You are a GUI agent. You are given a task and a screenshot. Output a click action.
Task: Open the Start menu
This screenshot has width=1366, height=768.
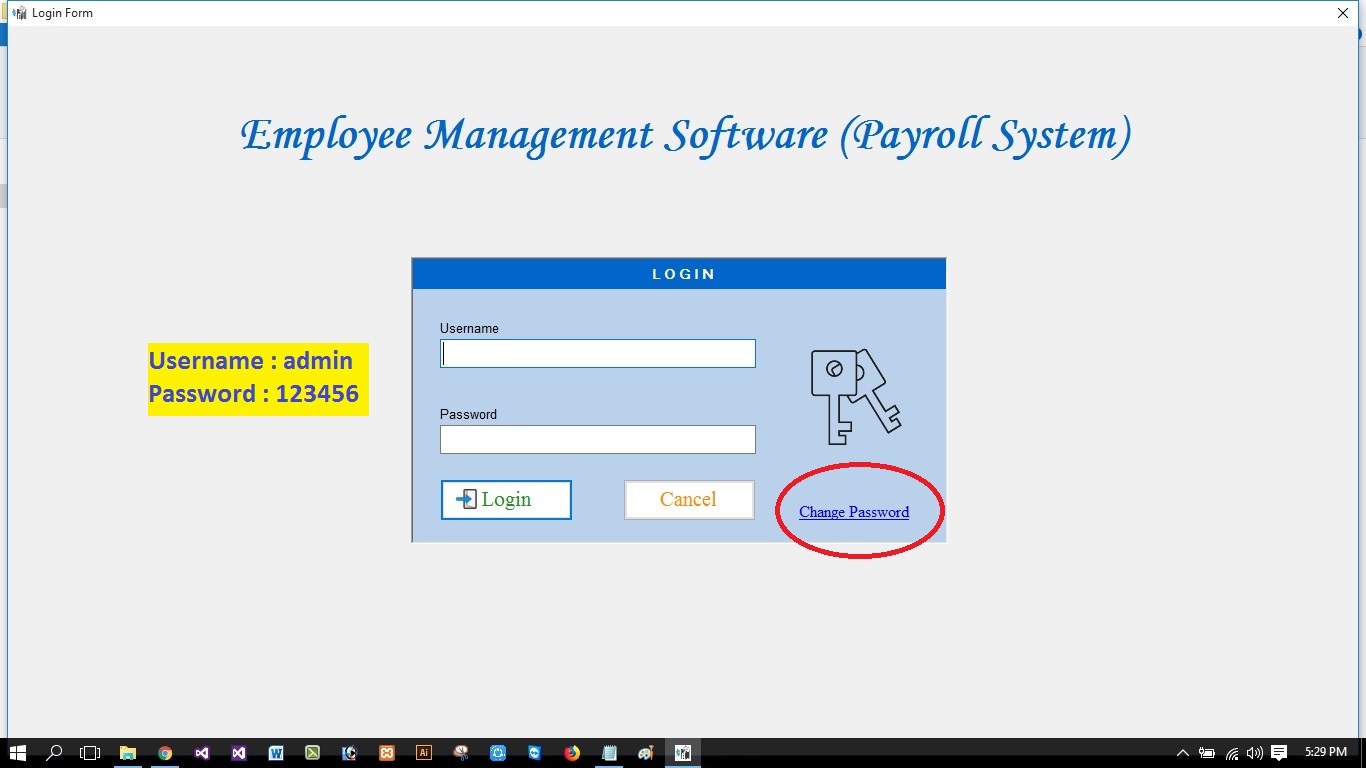point(18,752)
